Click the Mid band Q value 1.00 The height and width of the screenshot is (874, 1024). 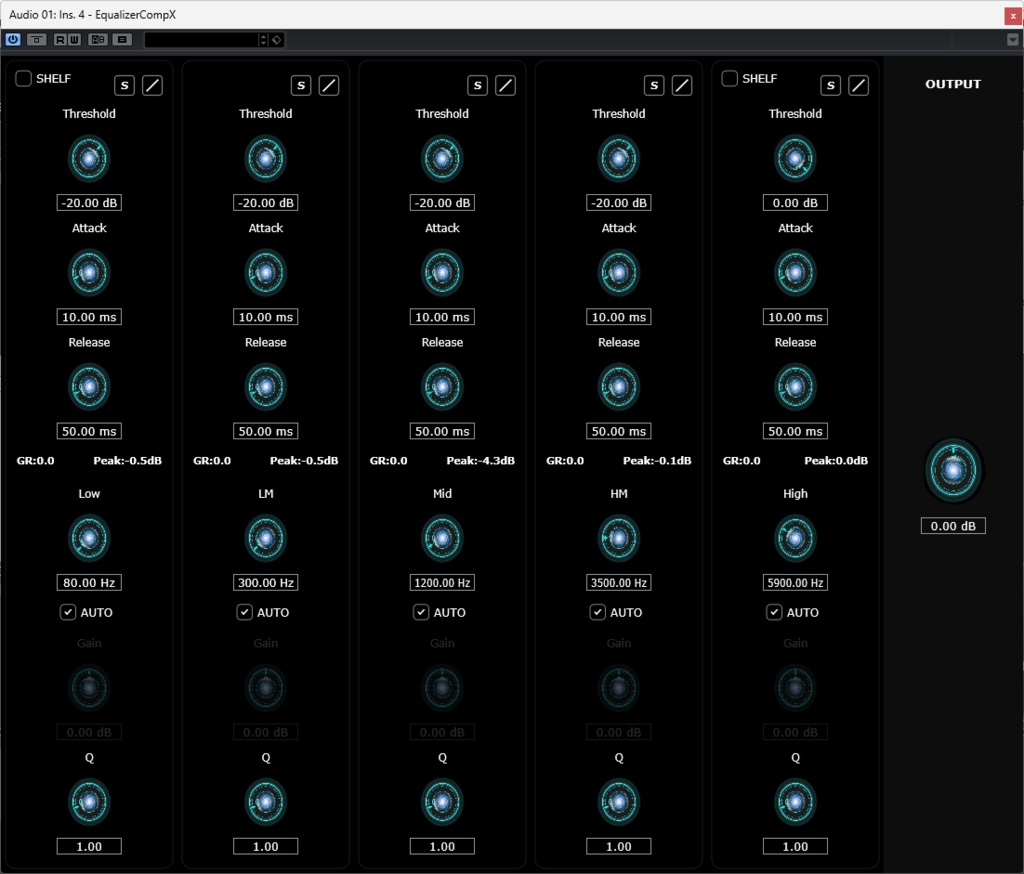[442, 847]
